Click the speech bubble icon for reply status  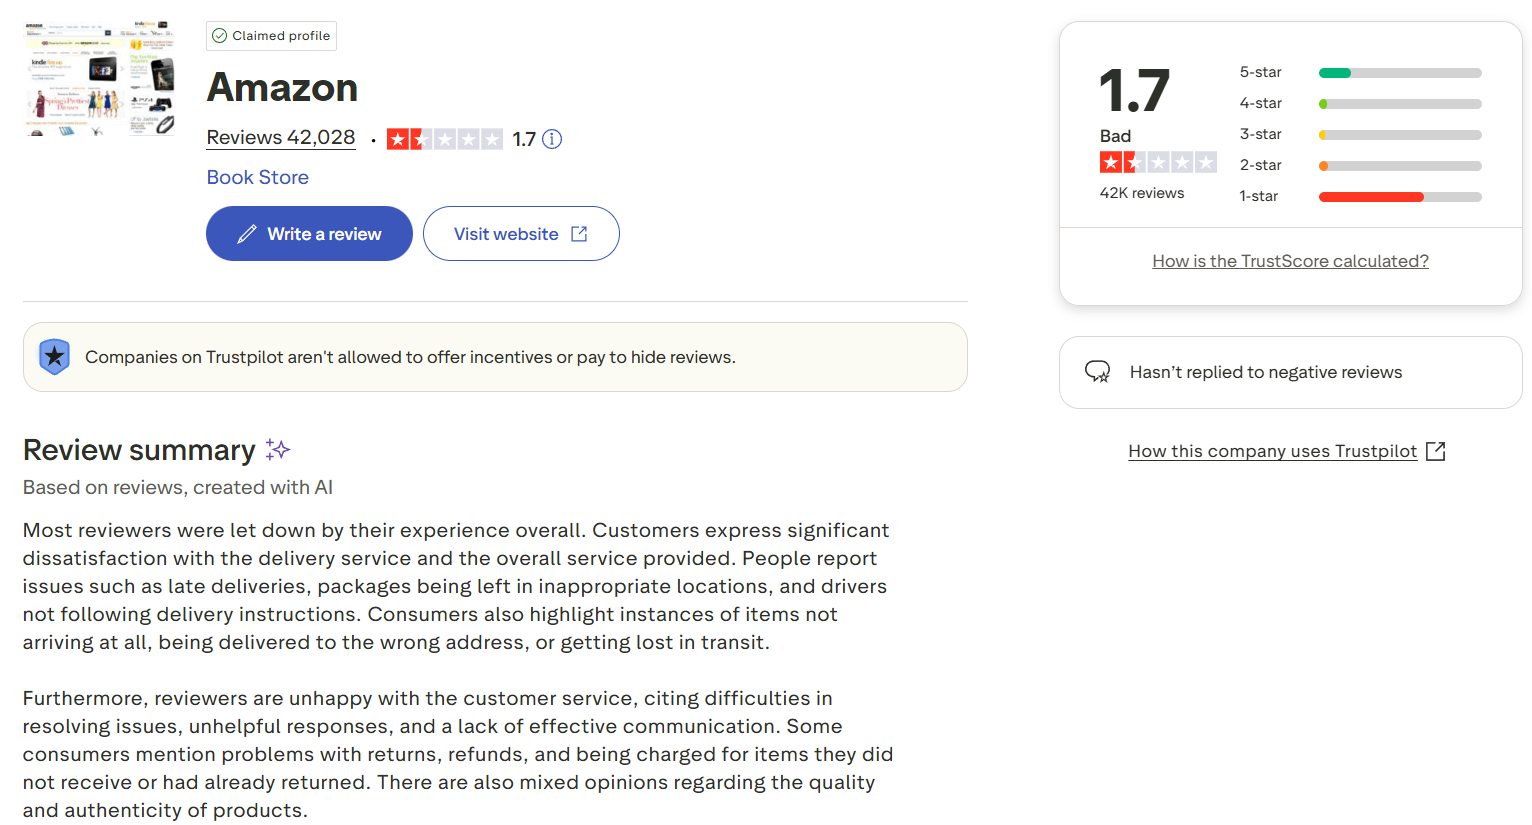tap(1097, 372)
